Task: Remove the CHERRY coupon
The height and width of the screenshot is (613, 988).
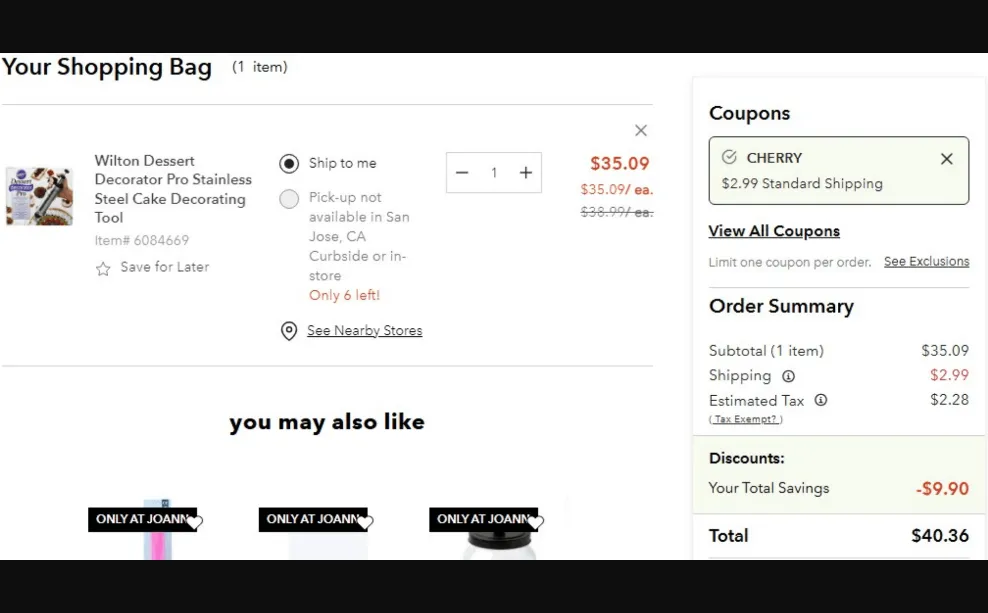Action: point(946,159)
